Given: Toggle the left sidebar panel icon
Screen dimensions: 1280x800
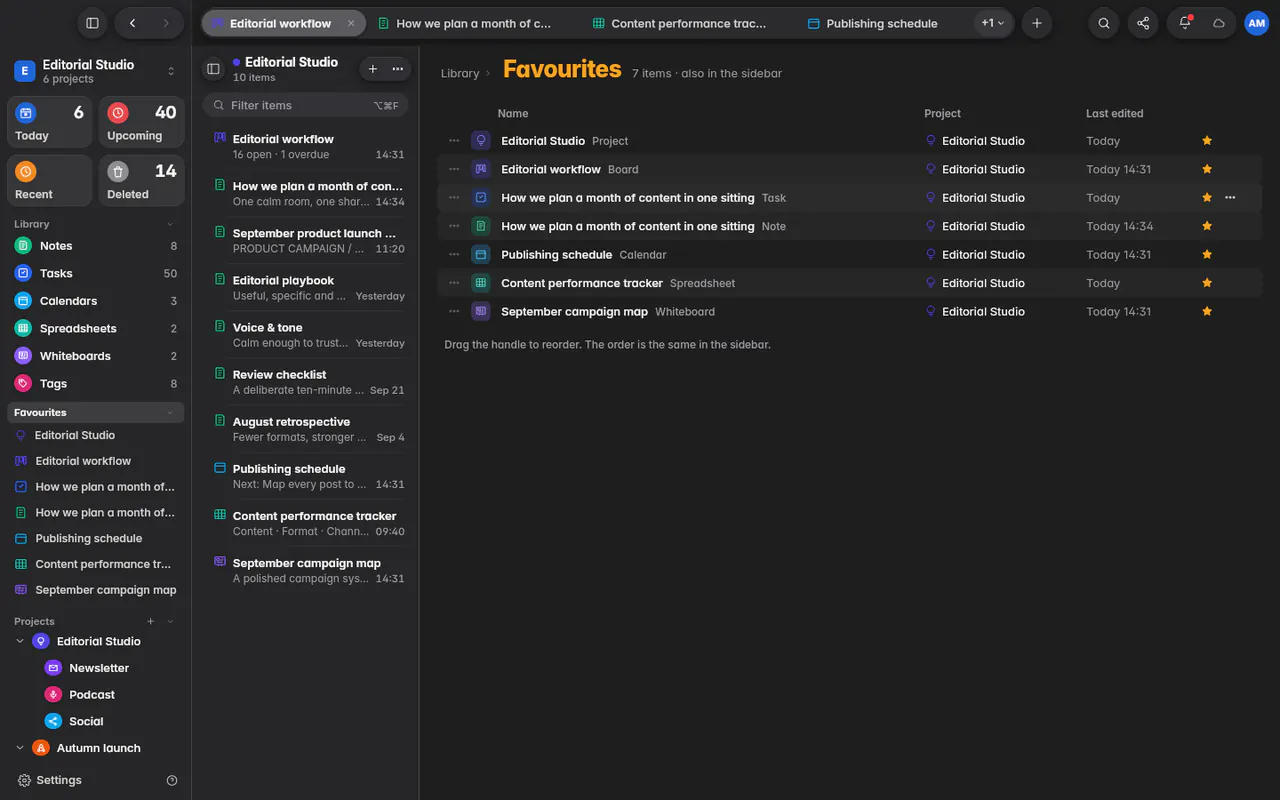Looking at the screenshot, I should (92, 23).
